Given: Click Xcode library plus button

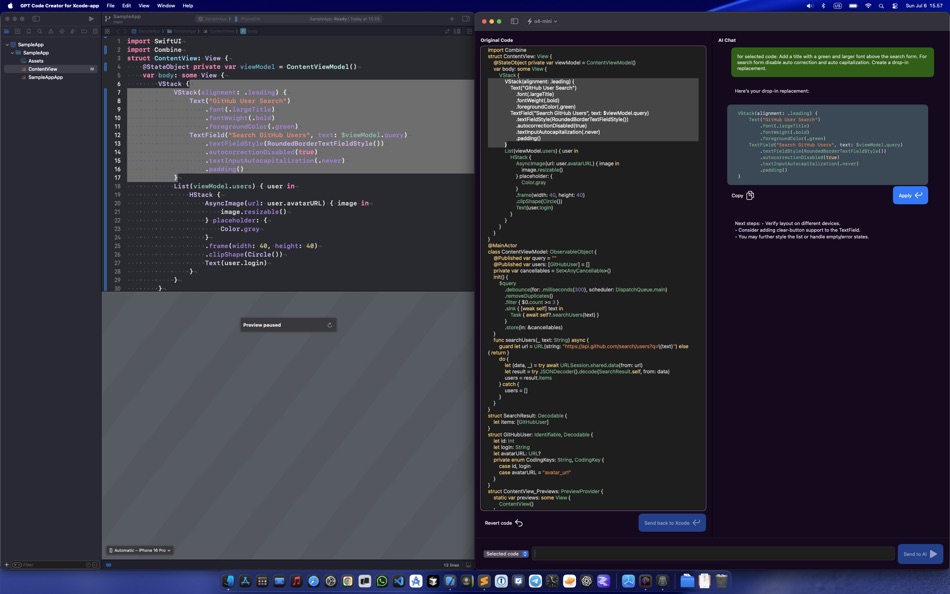Looking at the screenshot, I should (452, 19).
